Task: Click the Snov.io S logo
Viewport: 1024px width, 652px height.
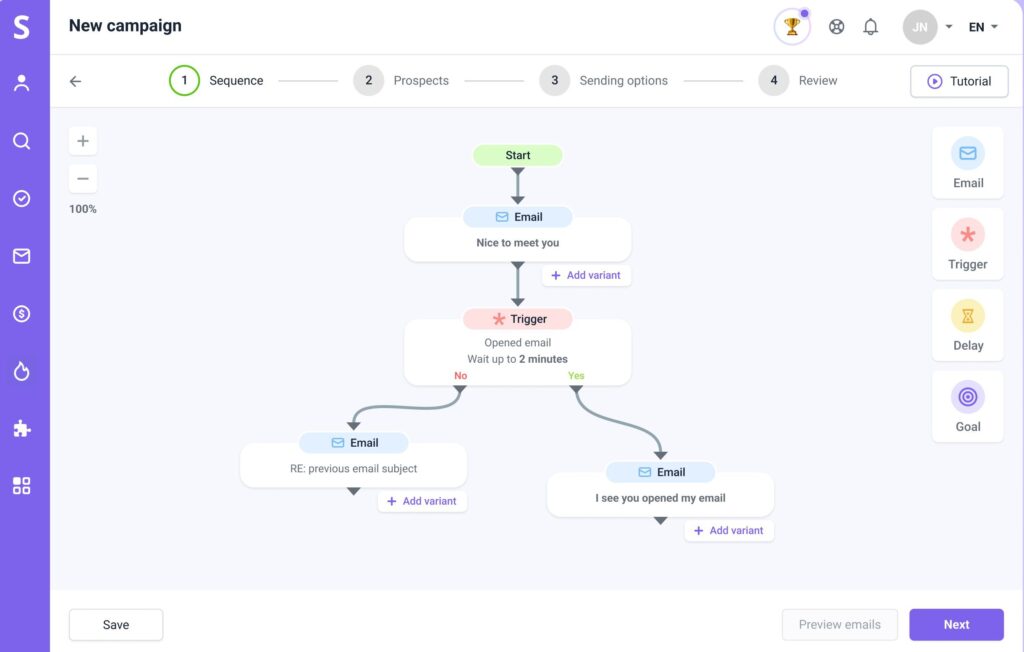Action: pos(22,27)
